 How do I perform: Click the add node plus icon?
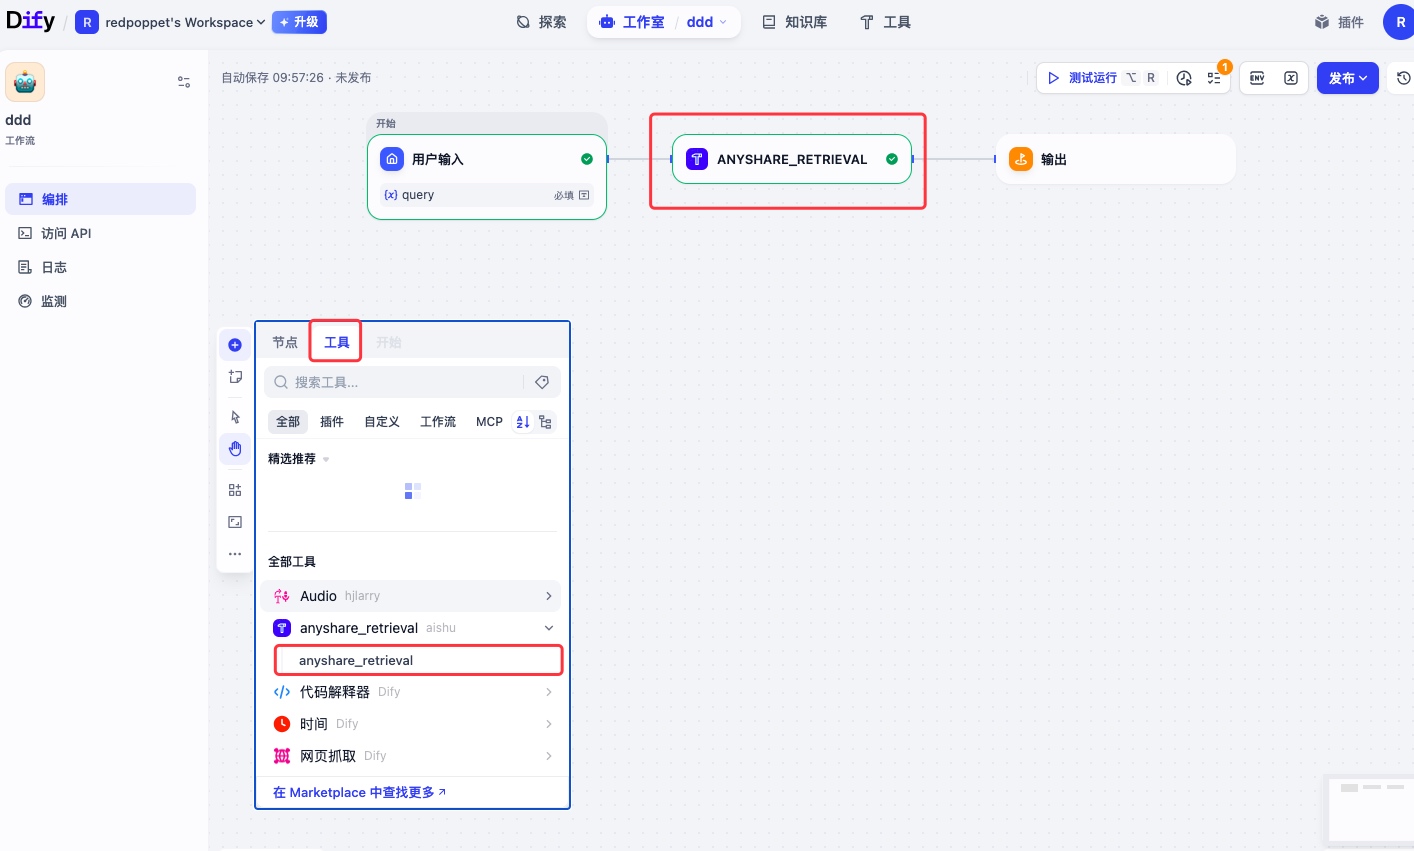pos(235,345)
